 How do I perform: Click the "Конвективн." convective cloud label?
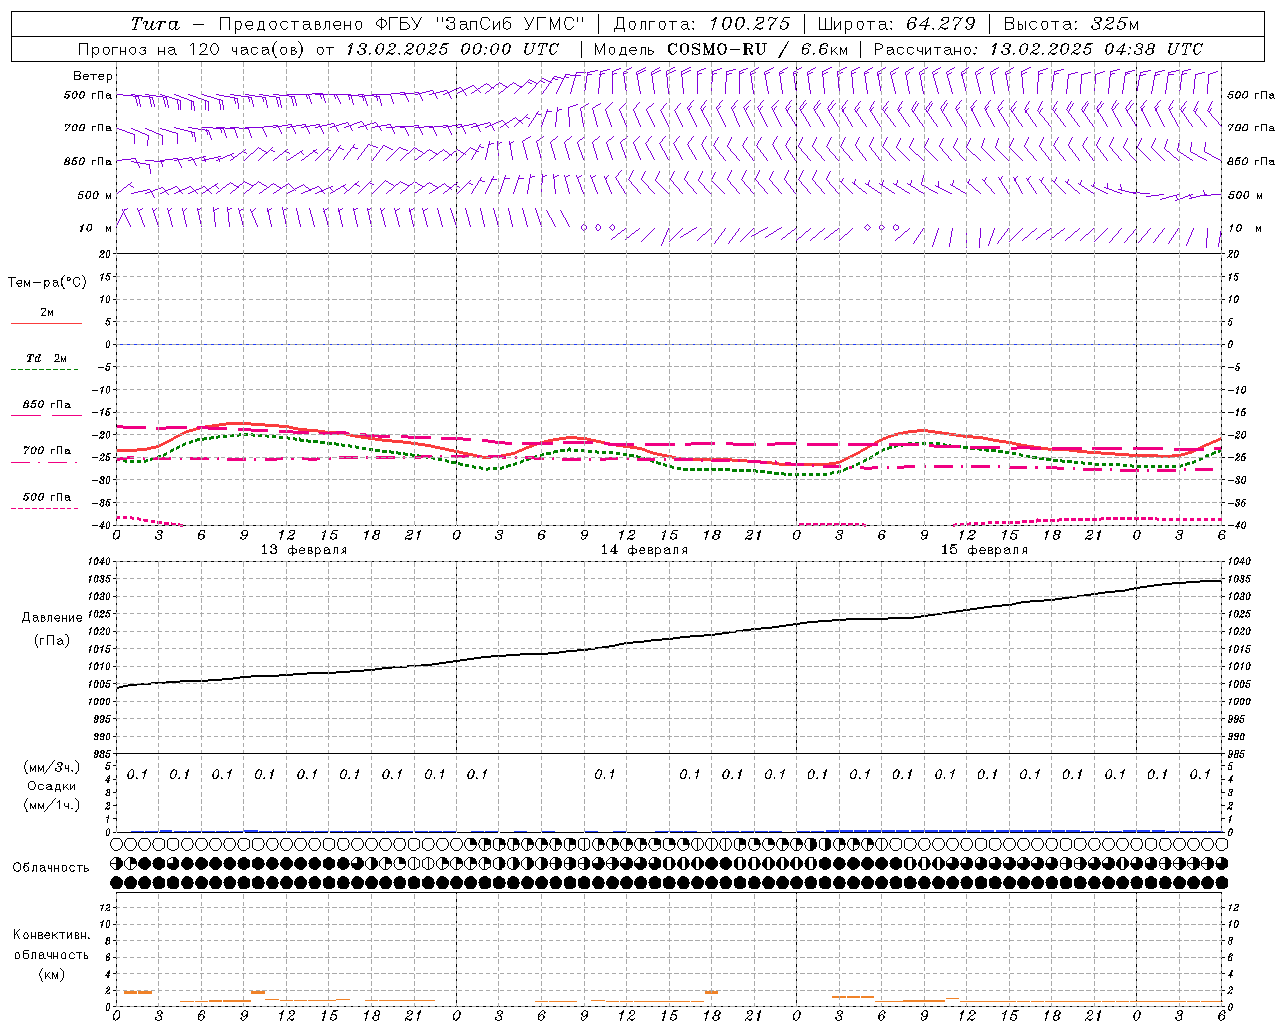[51, 935]
